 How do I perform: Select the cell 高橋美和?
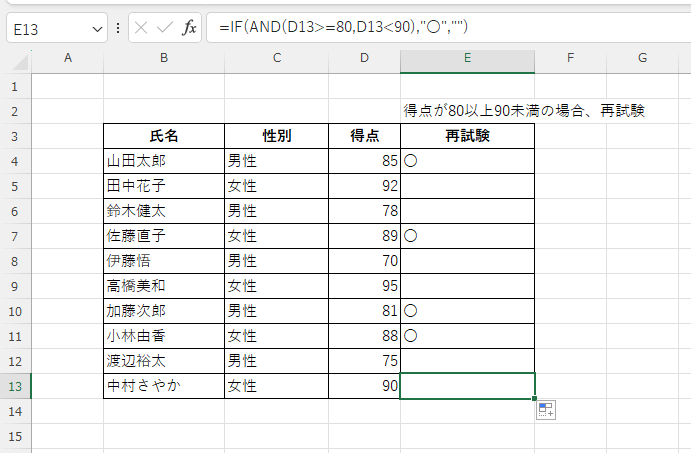(x=164, y=286)
